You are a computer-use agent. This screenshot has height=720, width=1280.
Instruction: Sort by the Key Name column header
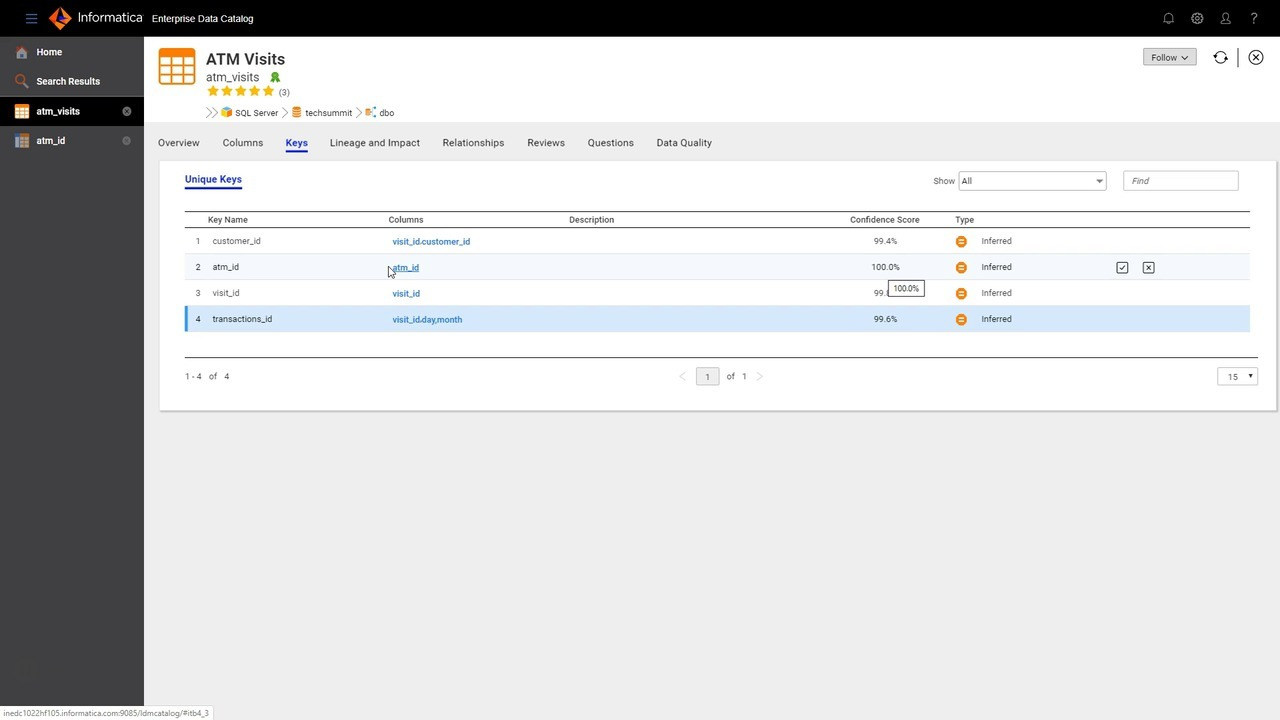228,220
